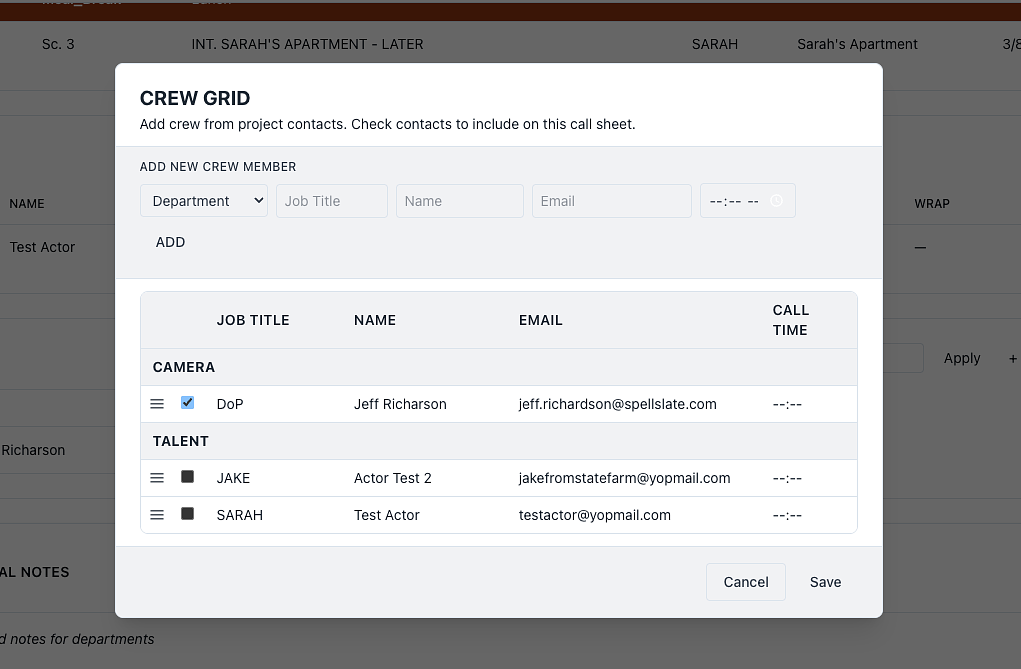Uncheck the DoP crew member checkbox
Image resolution: width=1021 pixels, height=669 pixels.
(x=187, y=404)
